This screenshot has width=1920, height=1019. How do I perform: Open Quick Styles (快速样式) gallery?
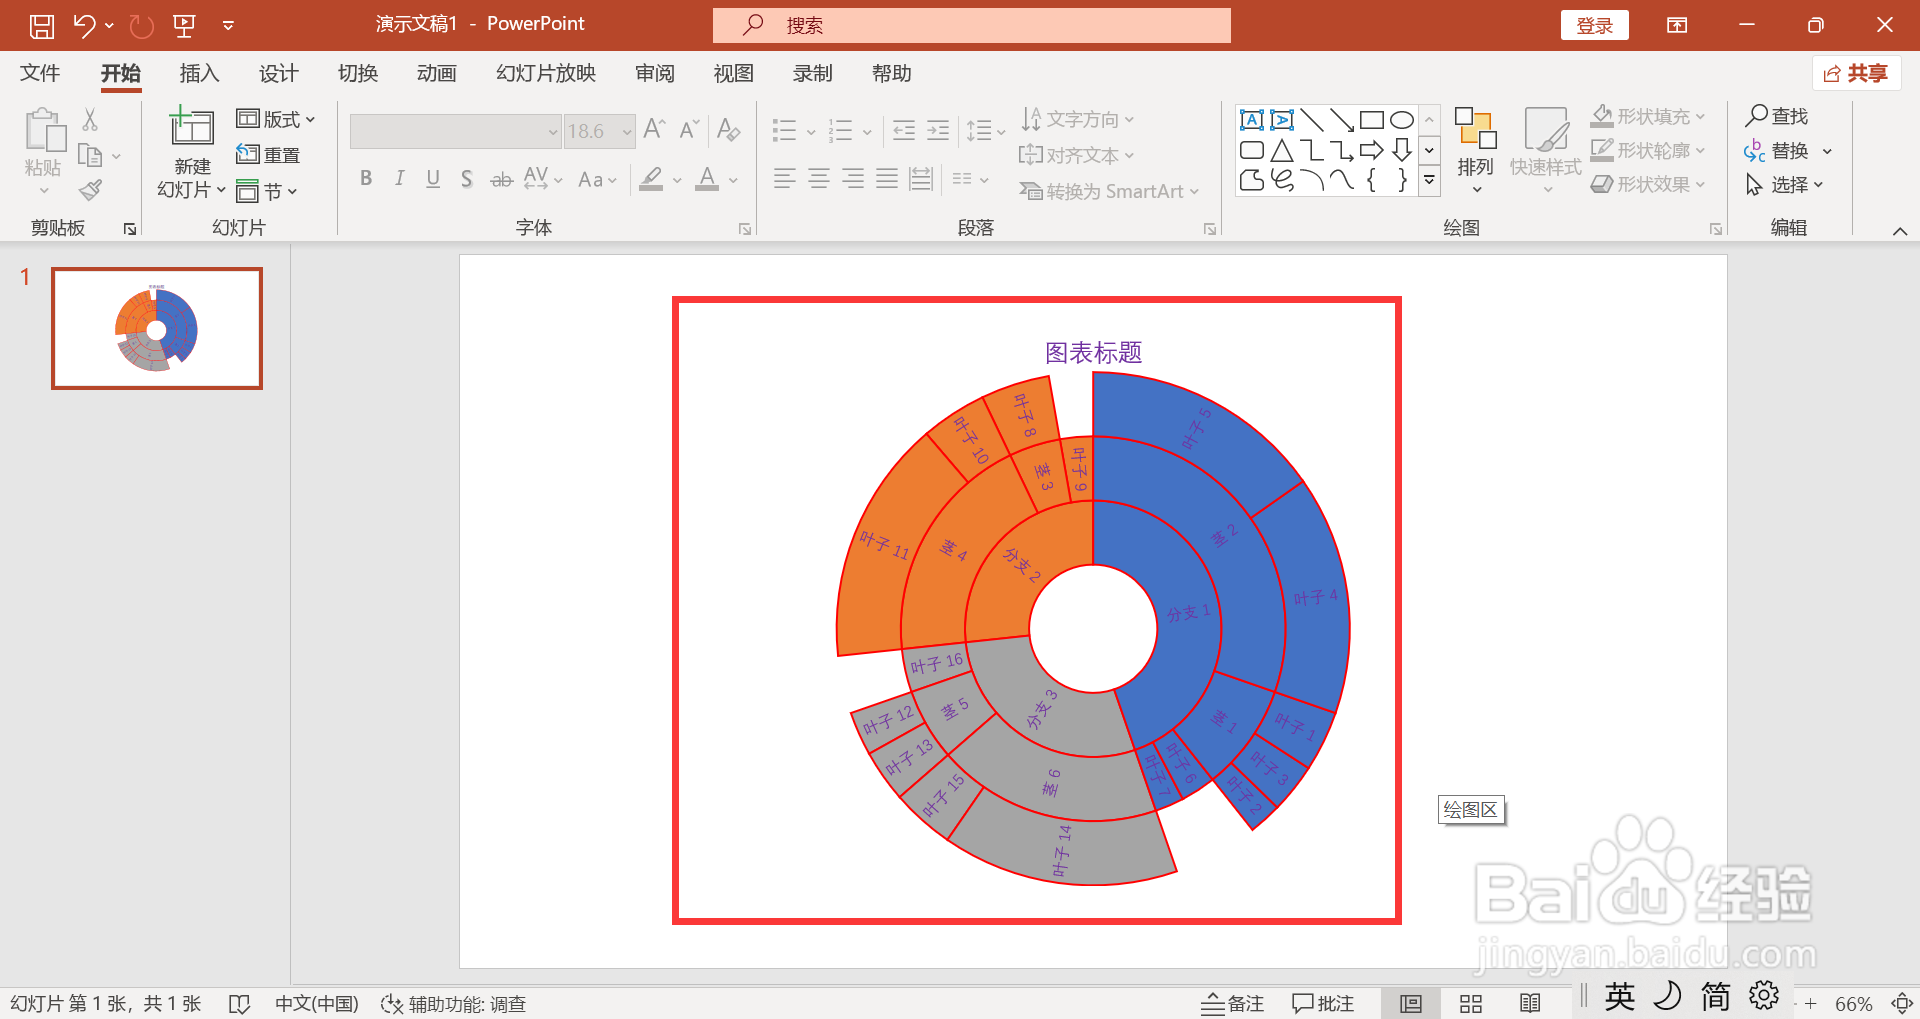tap(1546, 150)
